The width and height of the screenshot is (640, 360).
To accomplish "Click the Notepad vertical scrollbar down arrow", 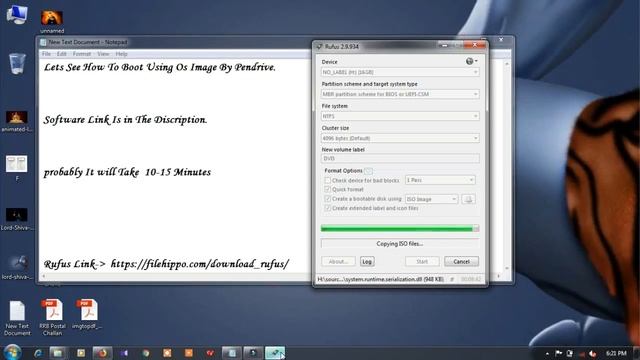I will [x=507, y=269].
